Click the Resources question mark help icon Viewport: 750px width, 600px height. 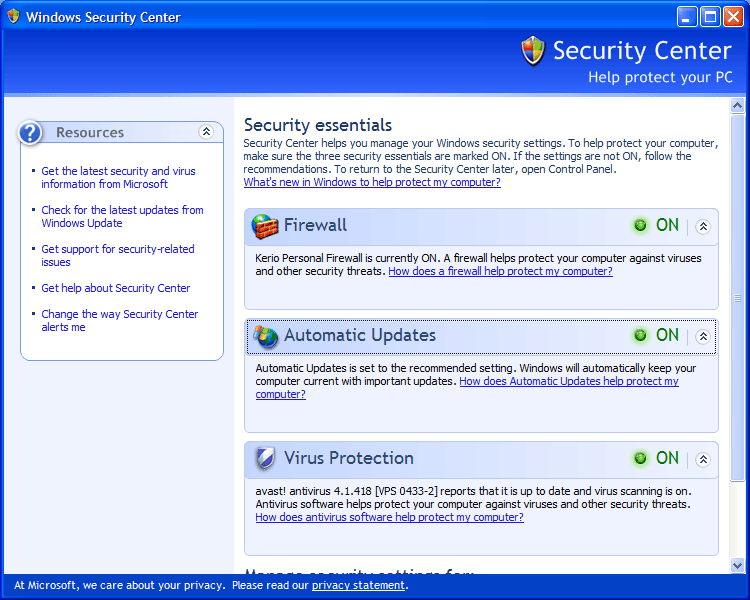[30, 133]
